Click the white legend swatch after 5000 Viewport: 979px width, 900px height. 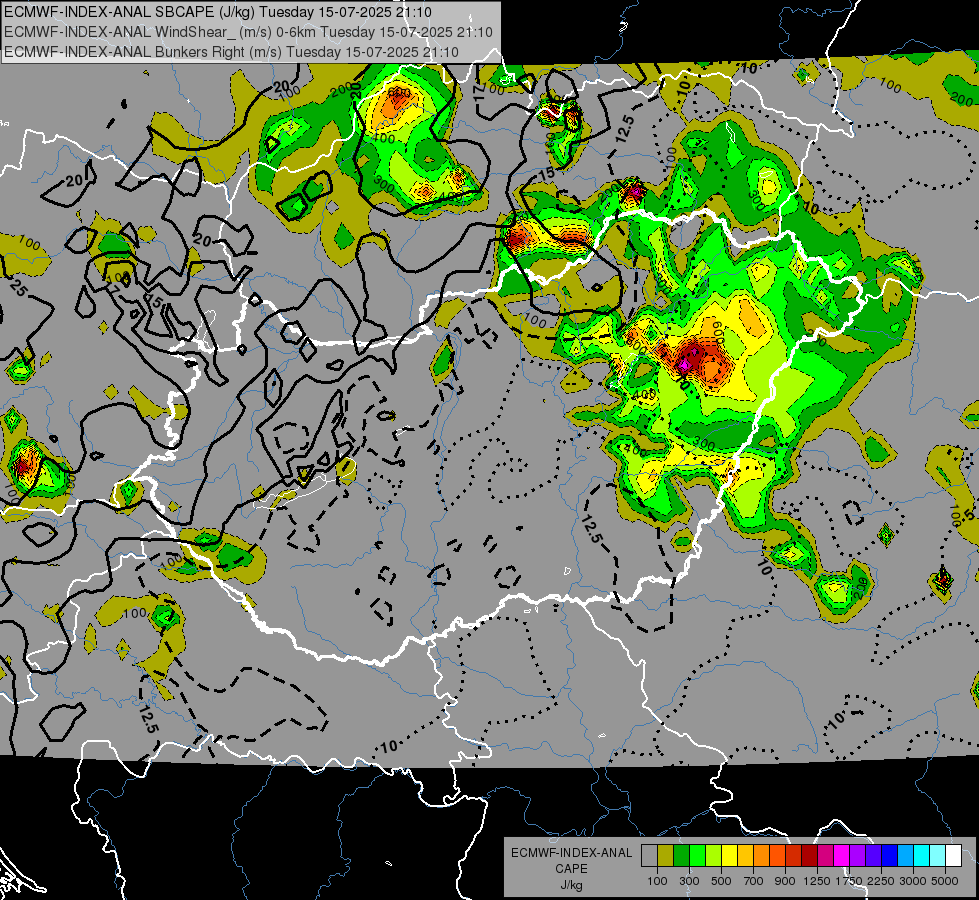pyautogui.click(x=953, y=856)
